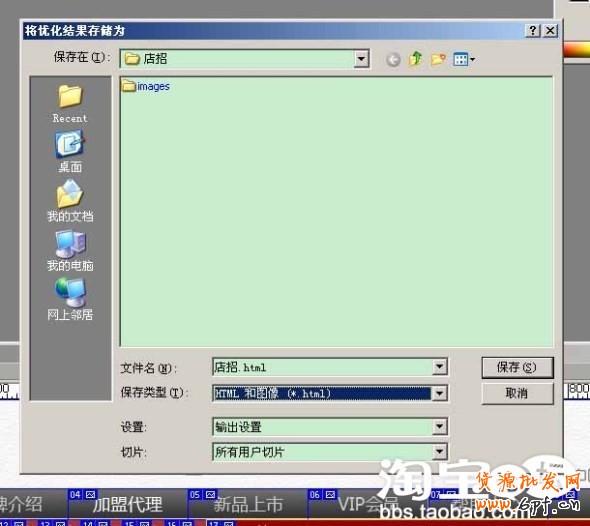The image size is (590, 526).
Task: Click the file name text field
Action: 322,367
